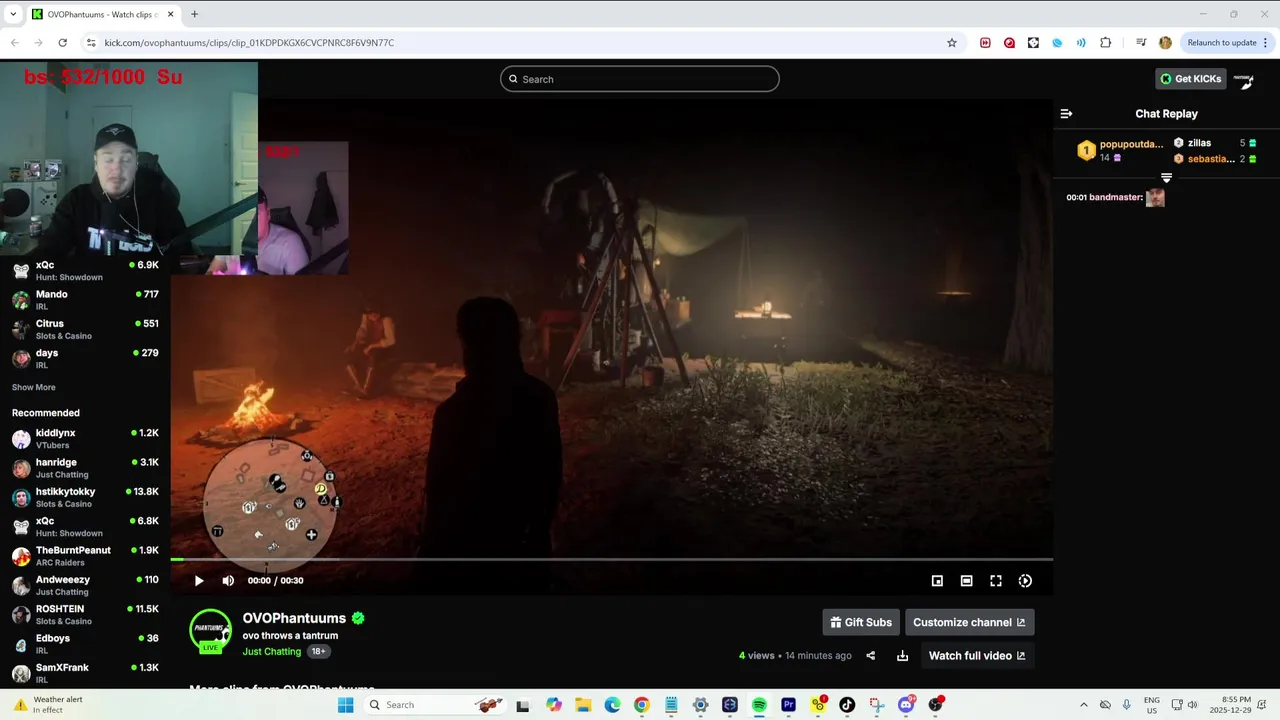Show hidden system tray icons

click(x=1083, y=705)
